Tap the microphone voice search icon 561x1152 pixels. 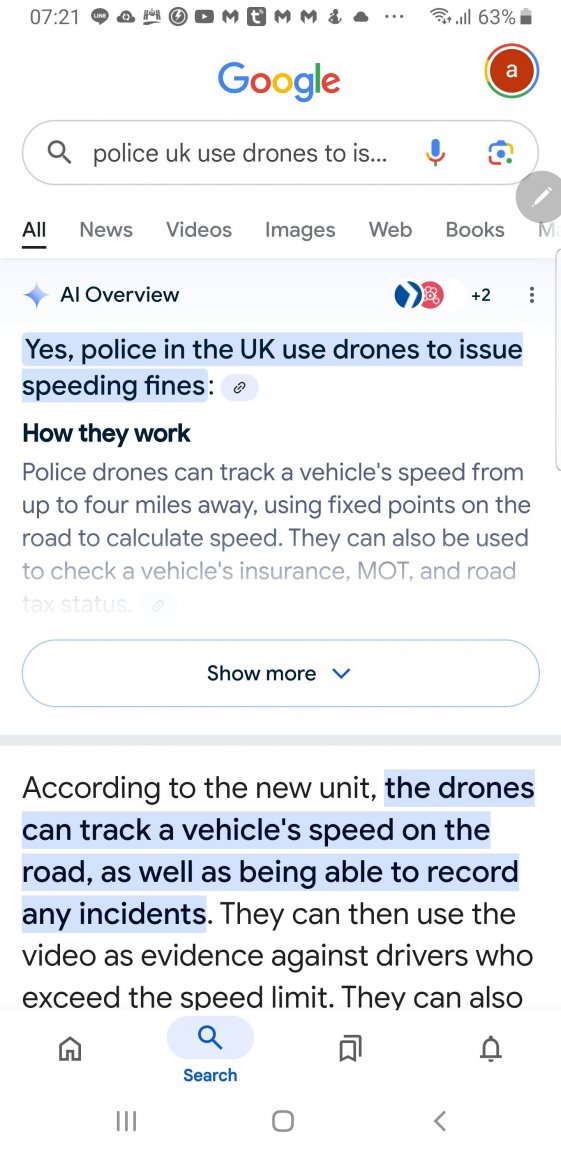(435, 153)
